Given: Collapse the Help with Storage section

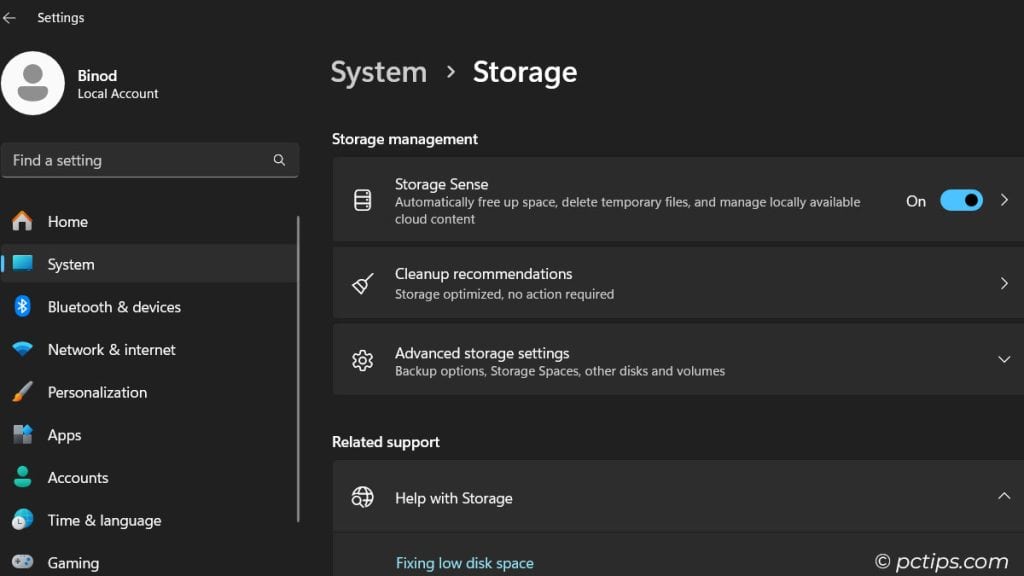Looking at the screenshot, I should [1004, 496].
